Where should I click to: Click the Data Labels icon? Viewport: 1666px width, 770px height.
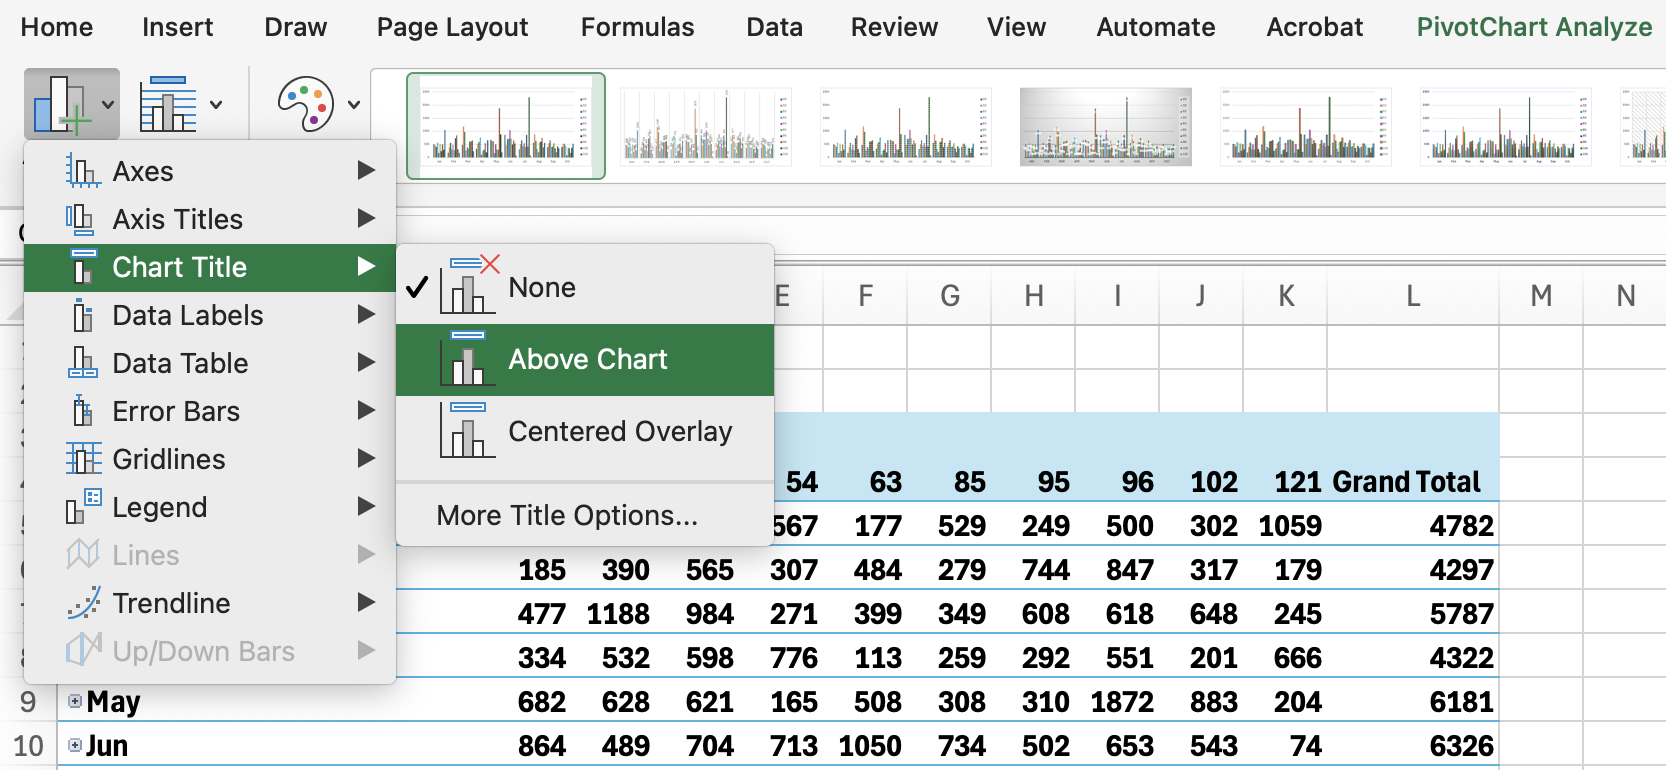[83, 315]
